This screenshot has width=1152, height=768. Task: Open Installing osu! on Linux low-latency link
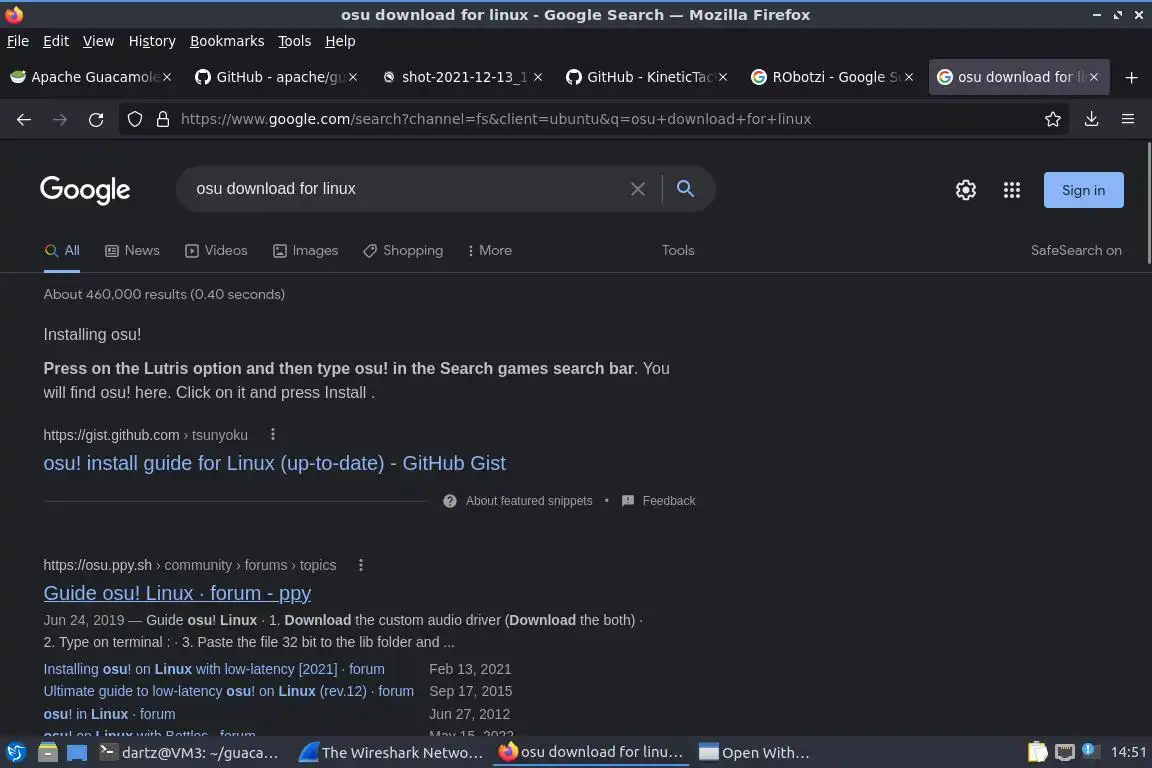pos(214,669)
